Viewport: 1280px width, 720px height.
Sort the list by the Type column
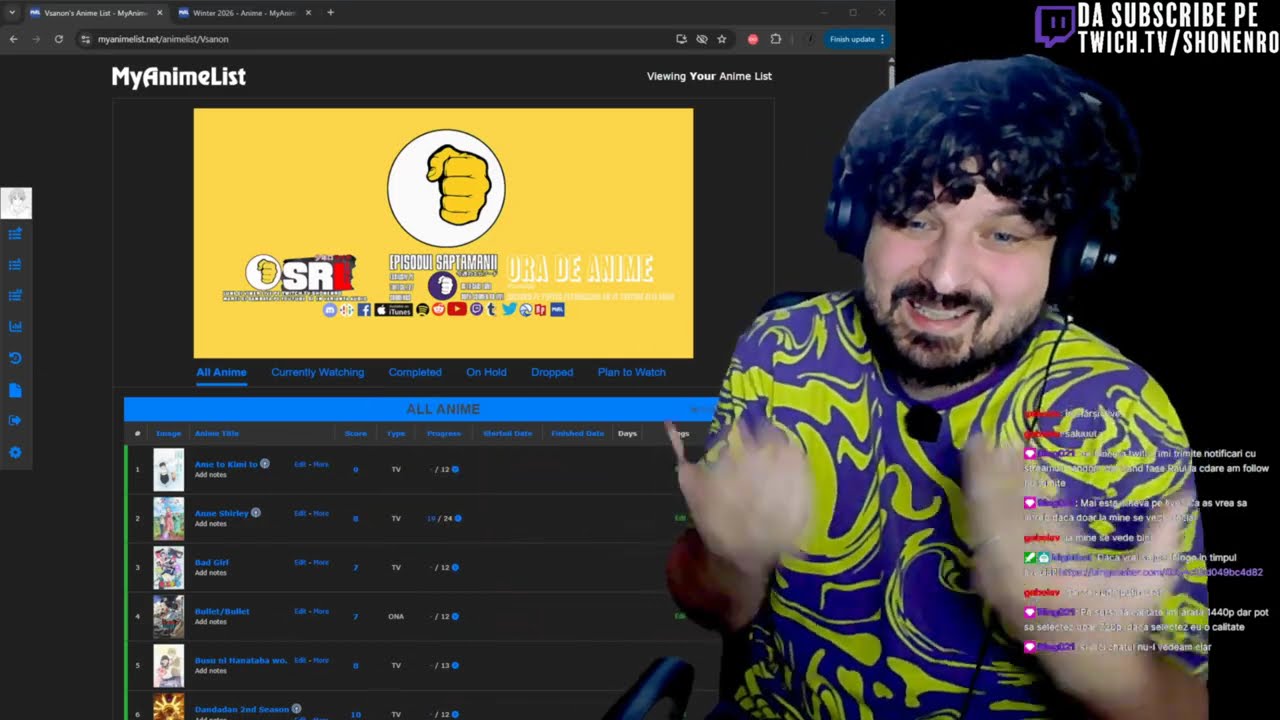click(x=396, y=433)
